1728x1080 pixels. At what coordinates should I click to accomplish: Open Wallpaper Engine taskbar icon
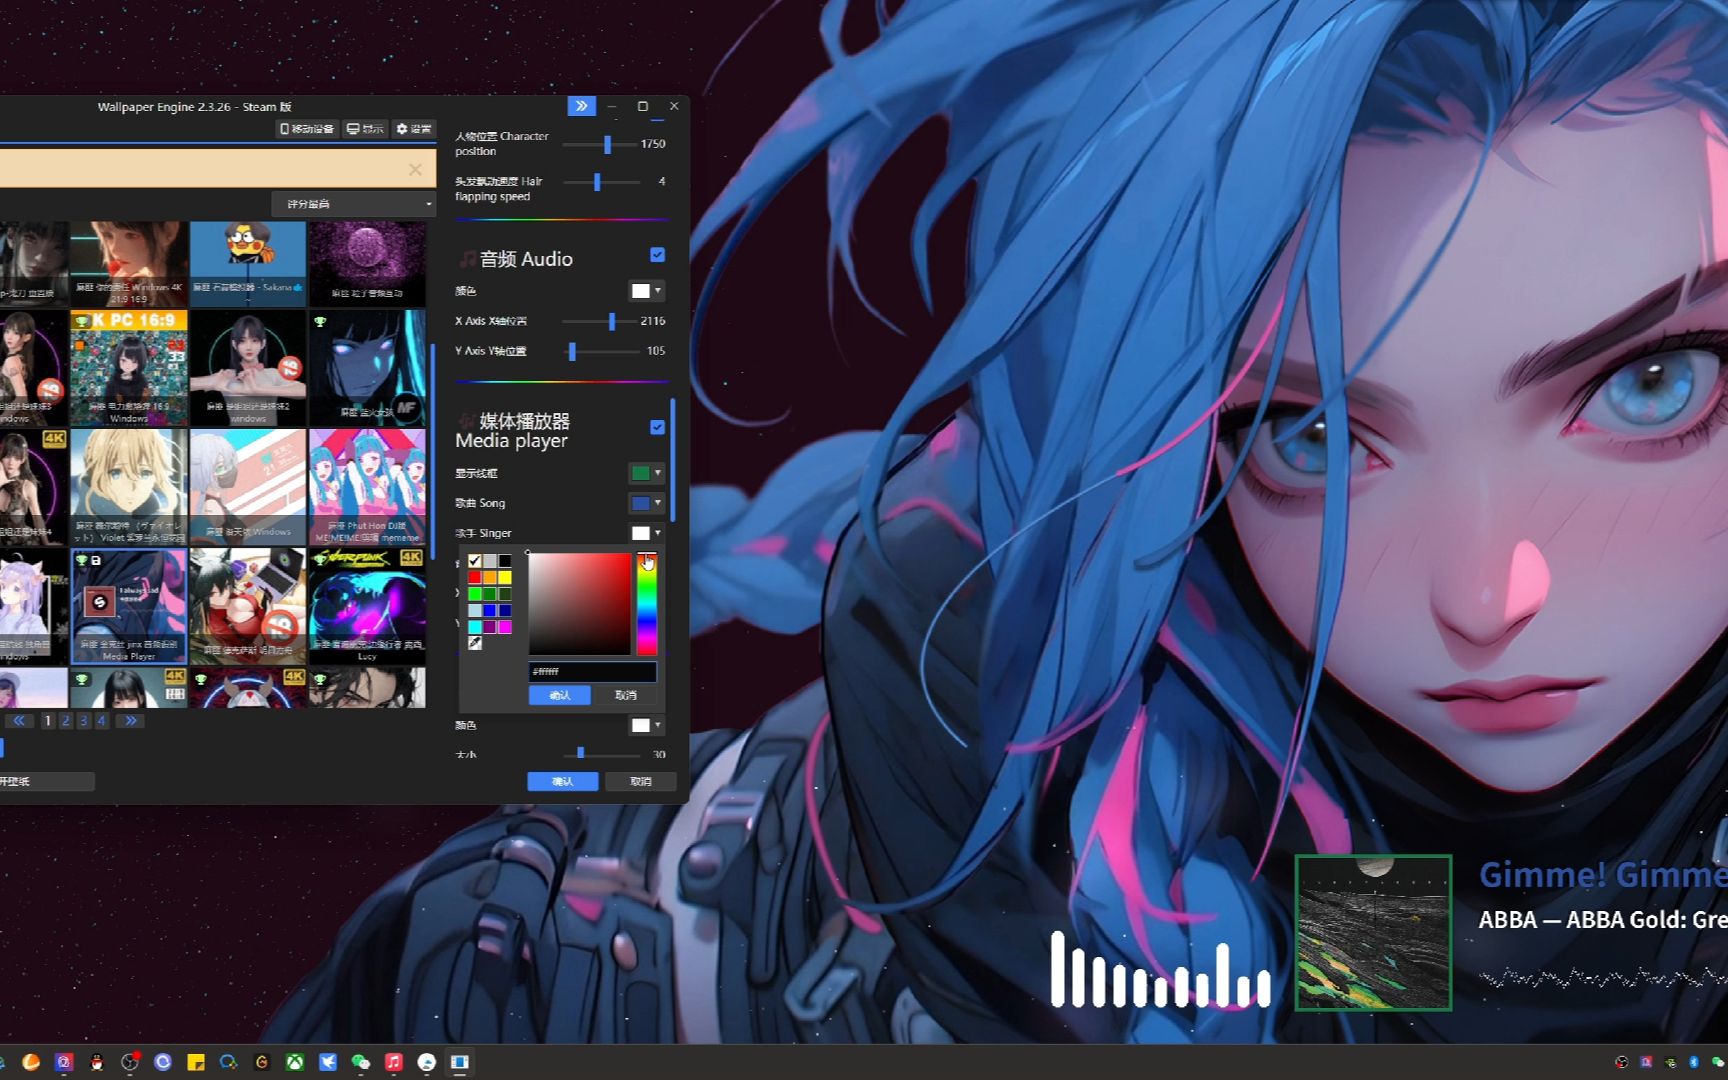460,1062
